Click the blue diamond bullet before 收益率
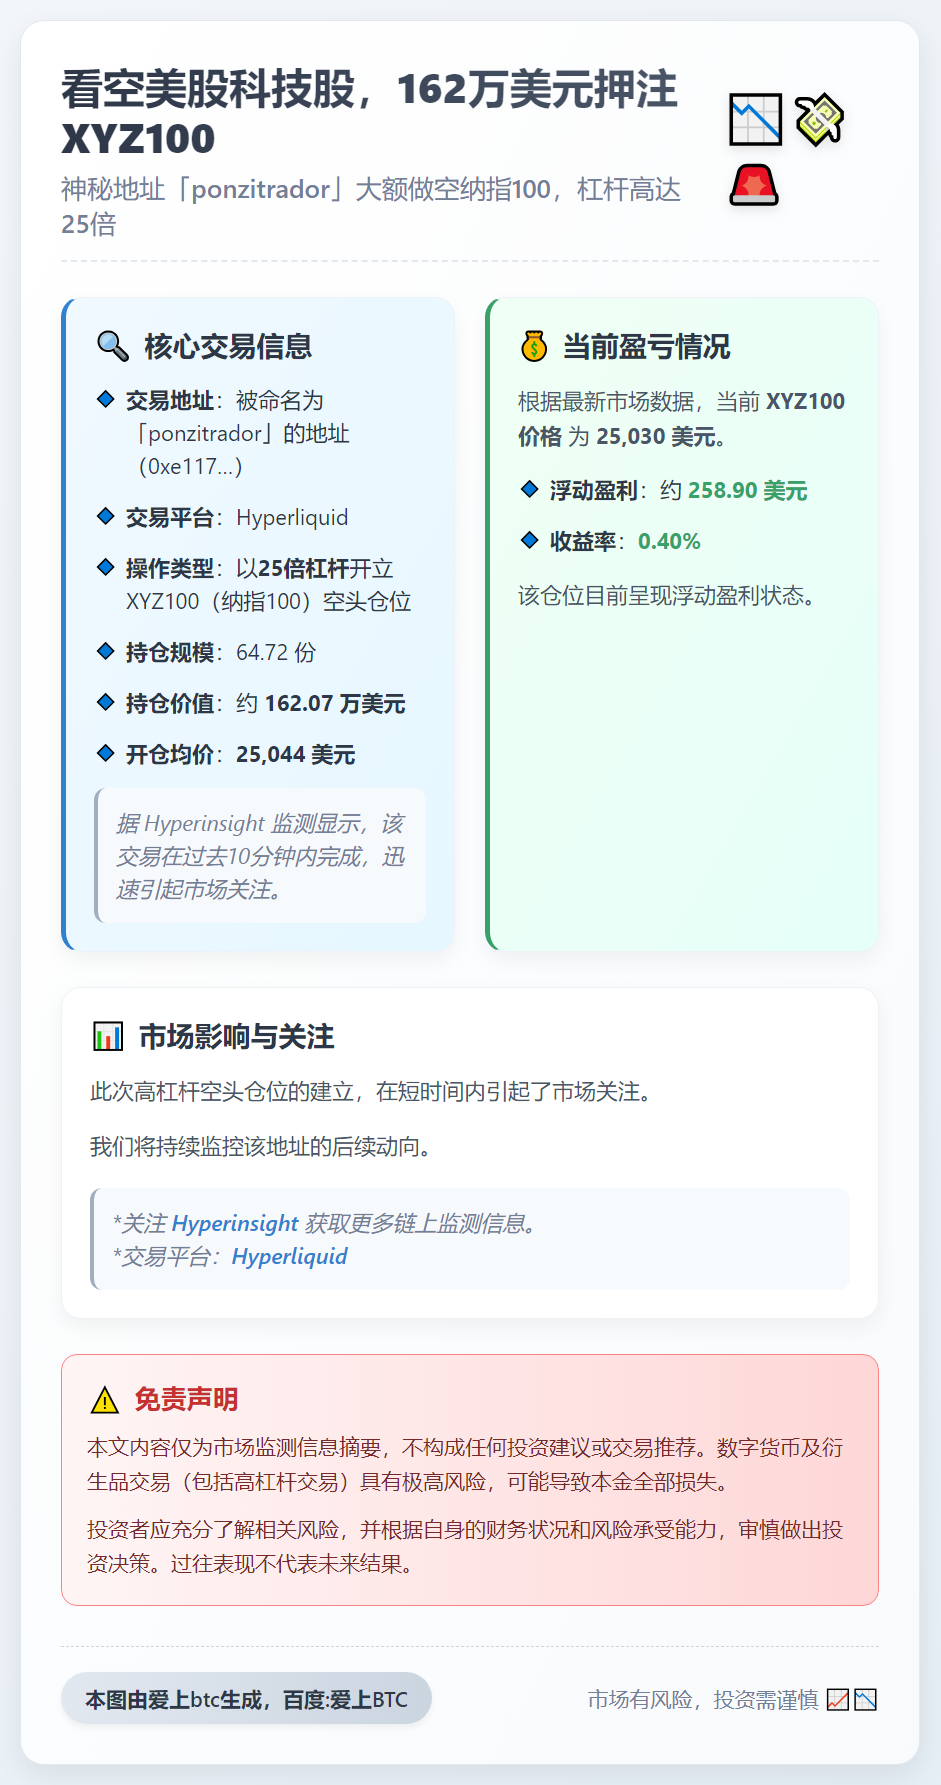Image resolution: width=941 pixels, height=1785 pixels. 529,540
